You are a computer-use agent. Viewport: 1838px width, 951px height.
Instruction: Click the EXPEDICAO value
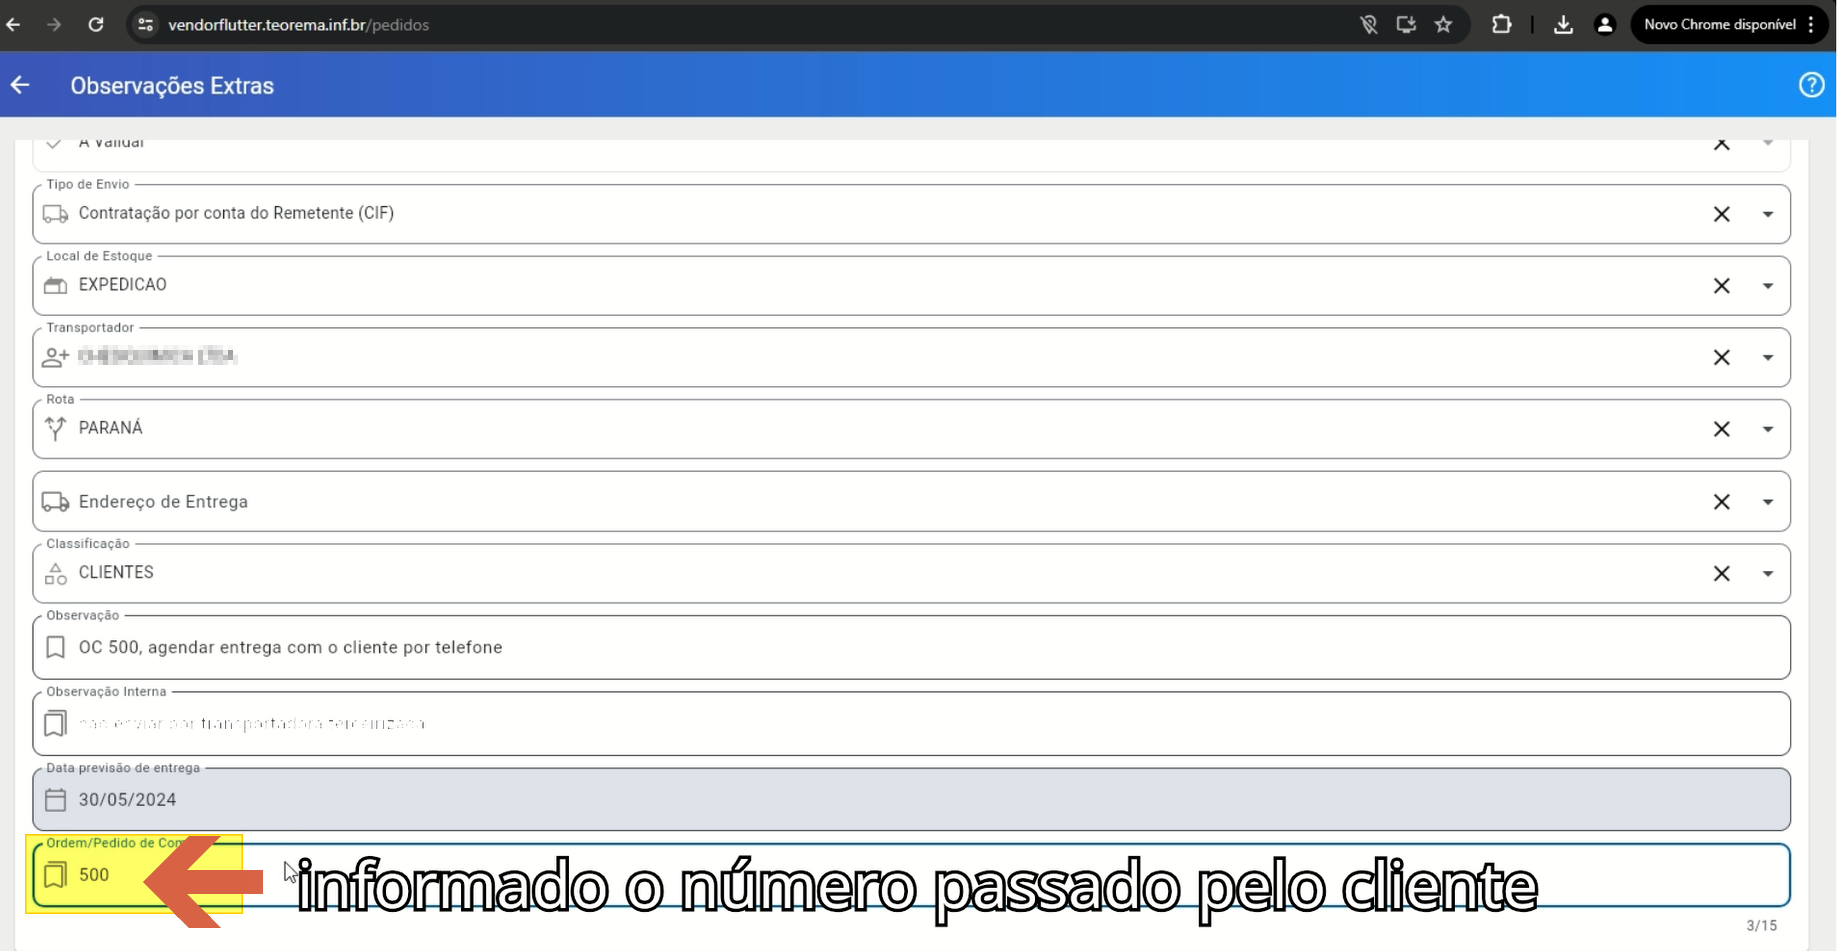point(122,285)
